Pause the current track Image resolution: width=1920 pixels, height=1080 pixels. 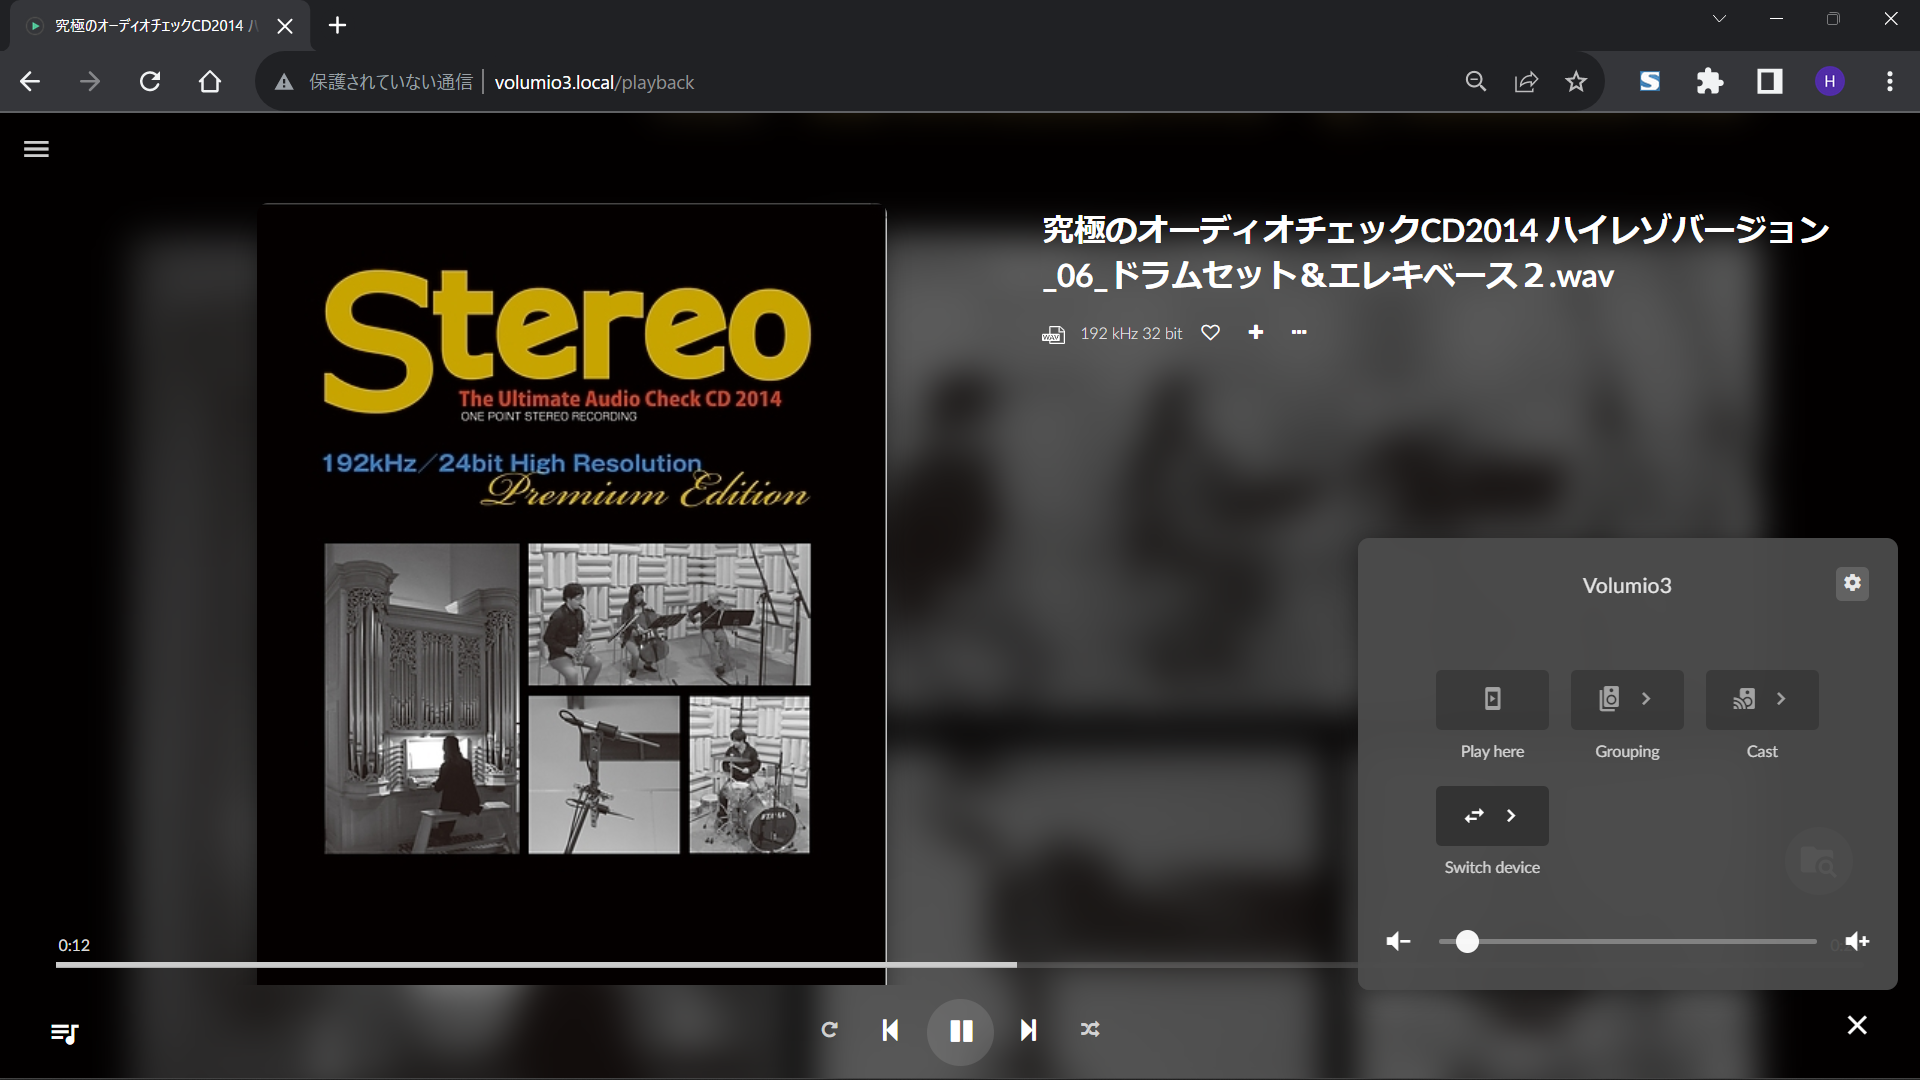[960, 1031]
